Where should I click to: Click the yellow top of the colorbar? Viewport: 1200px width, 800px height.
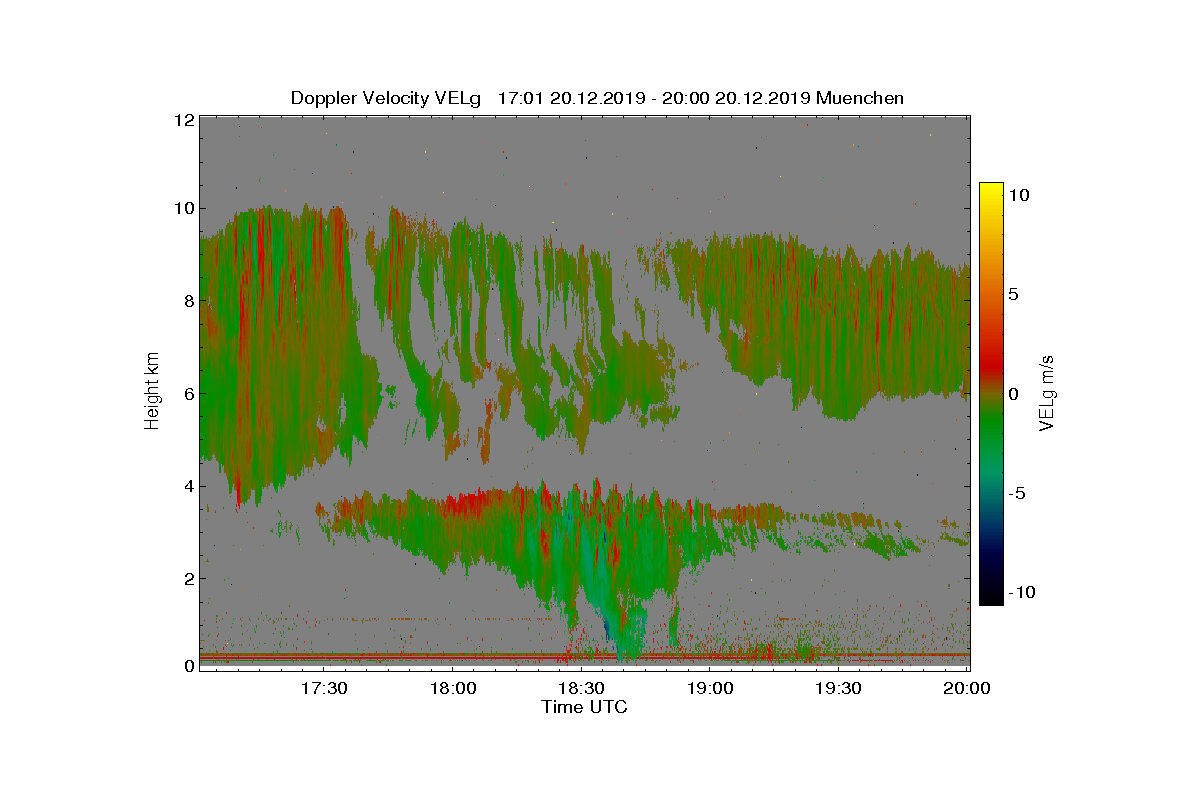pos(990,192)
